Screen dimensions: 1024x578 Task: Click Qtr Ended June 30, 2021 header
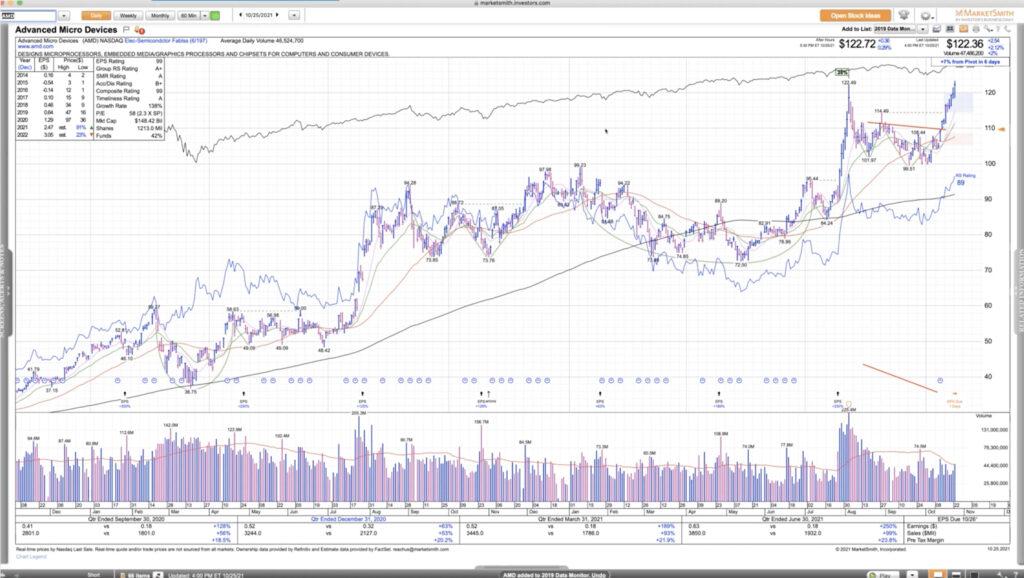pos(795,519)
